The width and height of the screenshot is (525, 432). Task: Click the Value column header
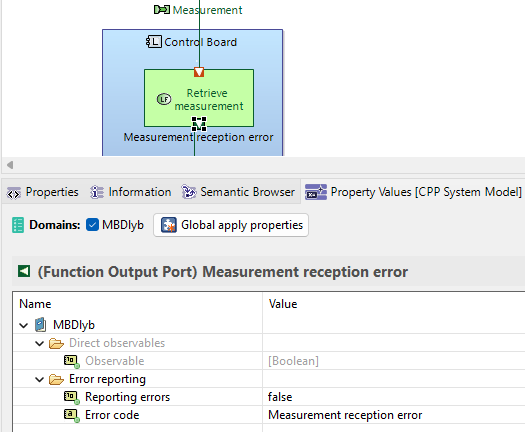394,304
